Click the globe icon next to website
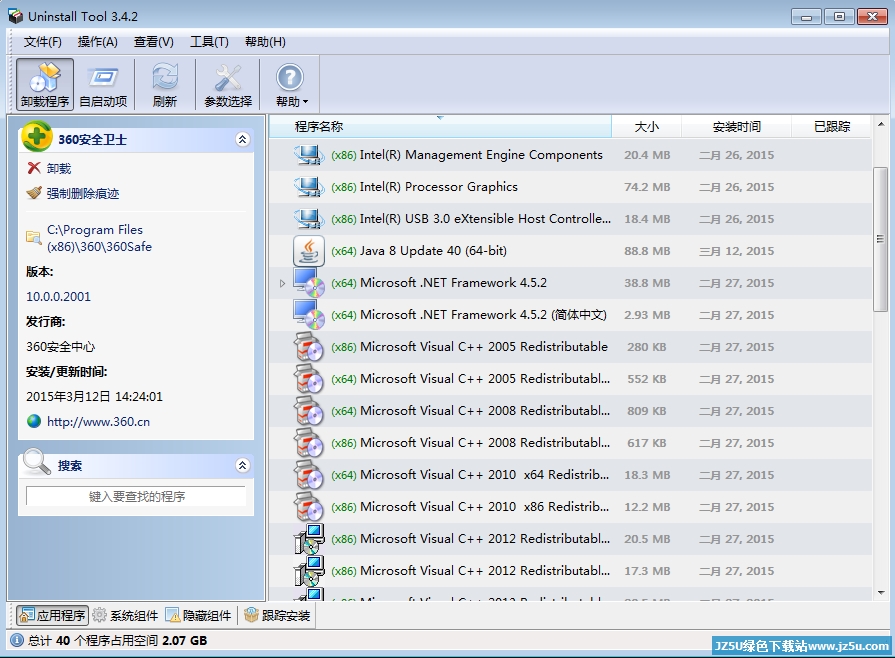 coord(34,421)
